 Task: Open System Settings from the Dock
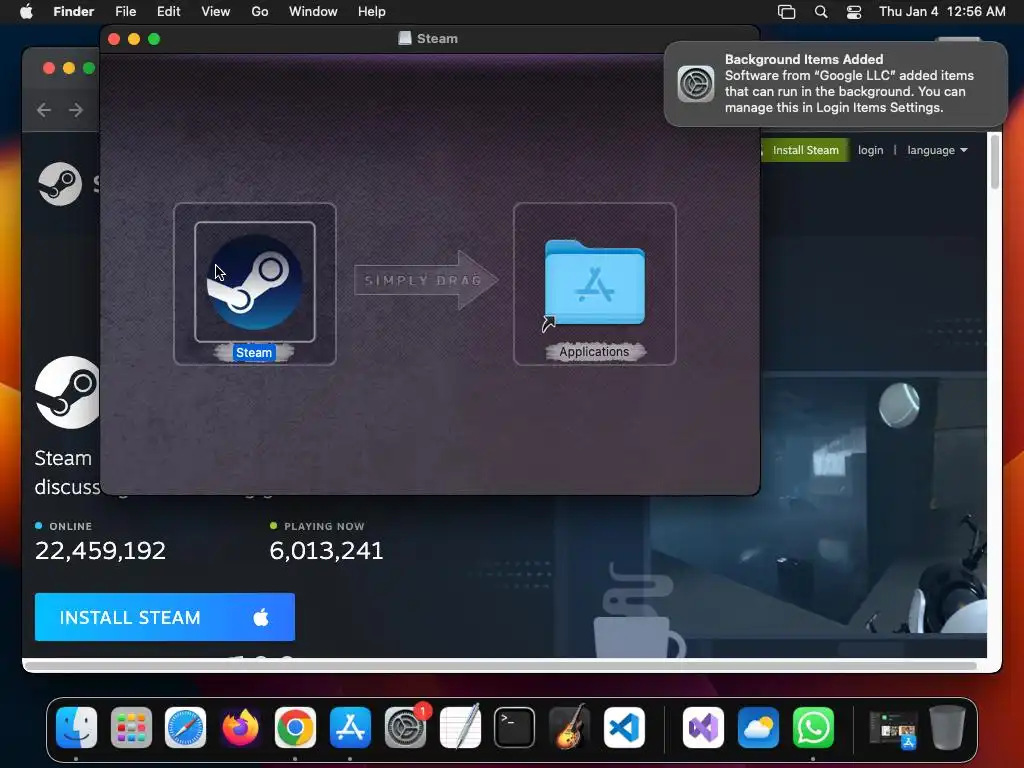(406, 728)
